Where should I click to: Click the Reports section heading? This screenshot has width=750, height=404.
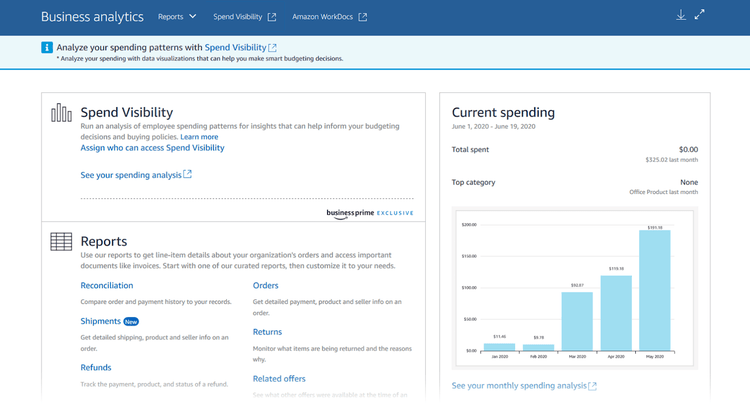104,241
